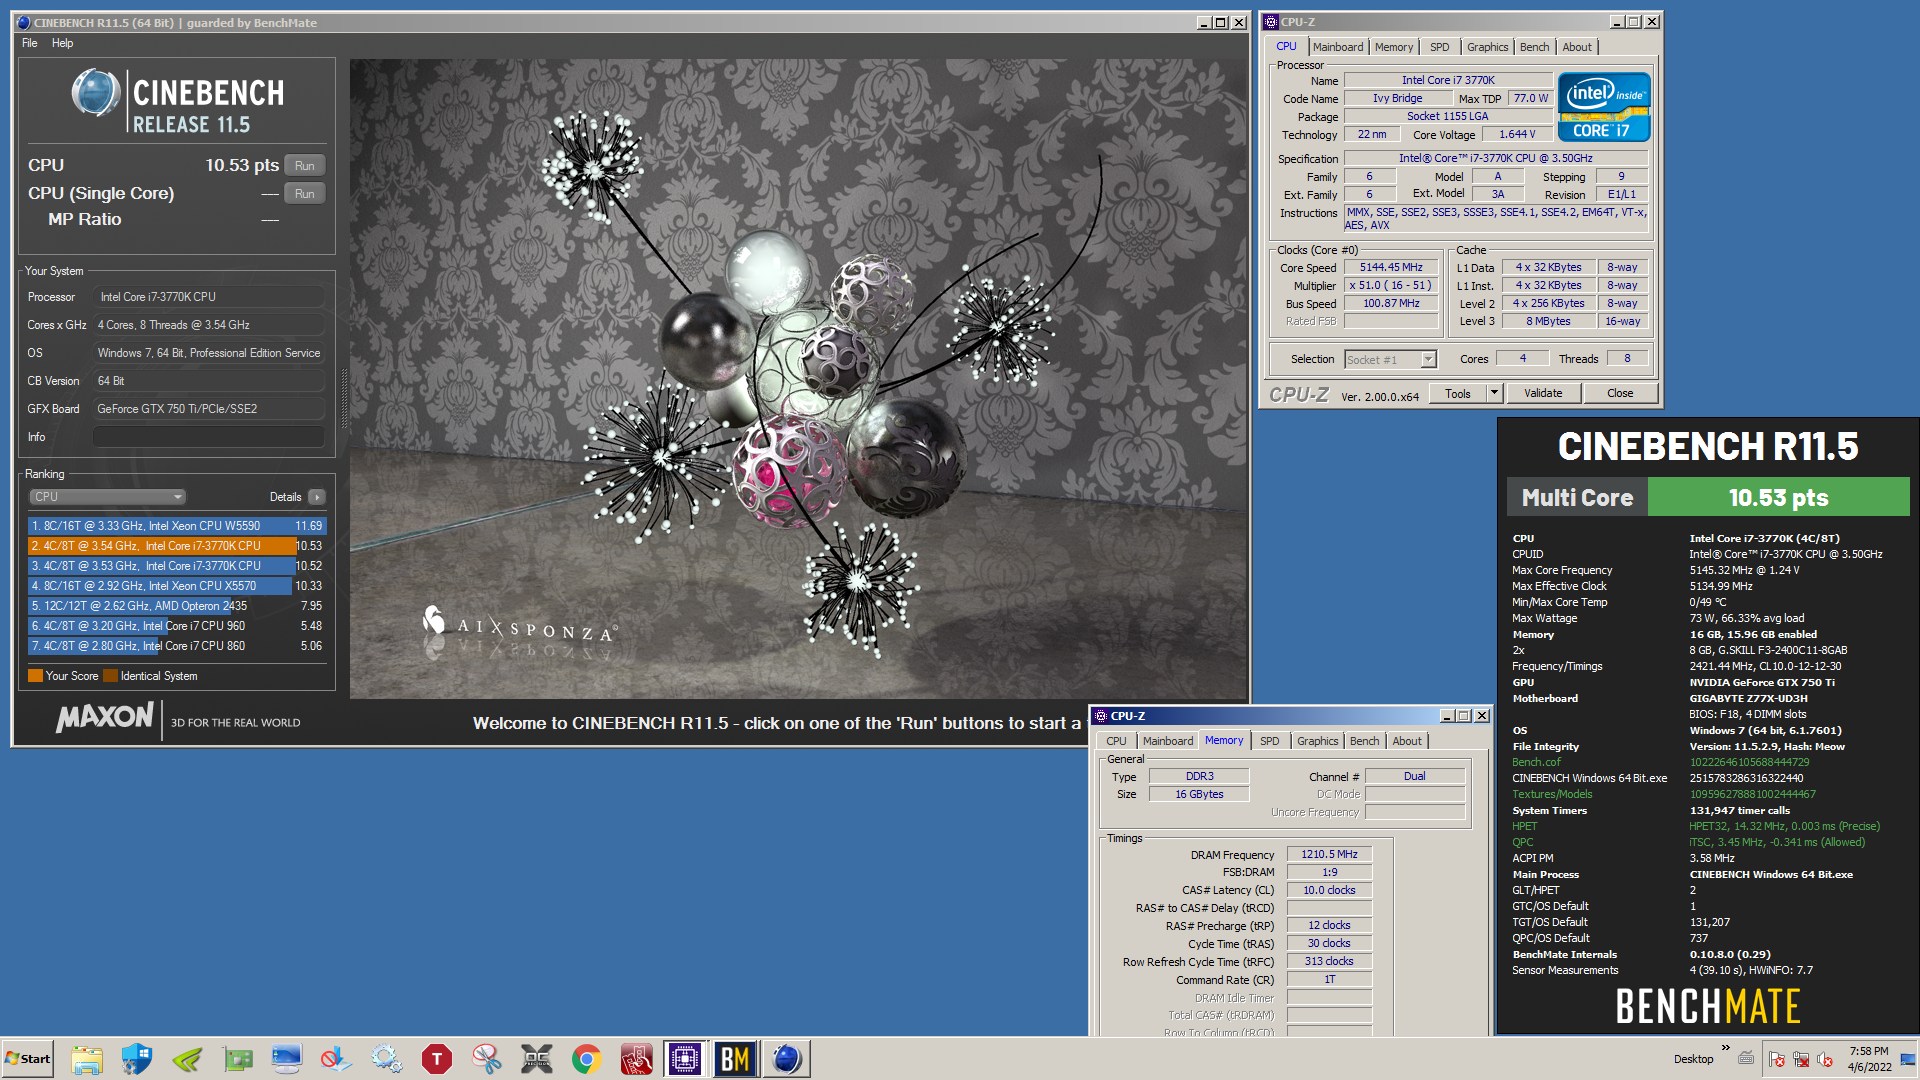Open the green circuit board taskbar icon
This screenshot has width=1920, height=1080.
coord(237,1059)
